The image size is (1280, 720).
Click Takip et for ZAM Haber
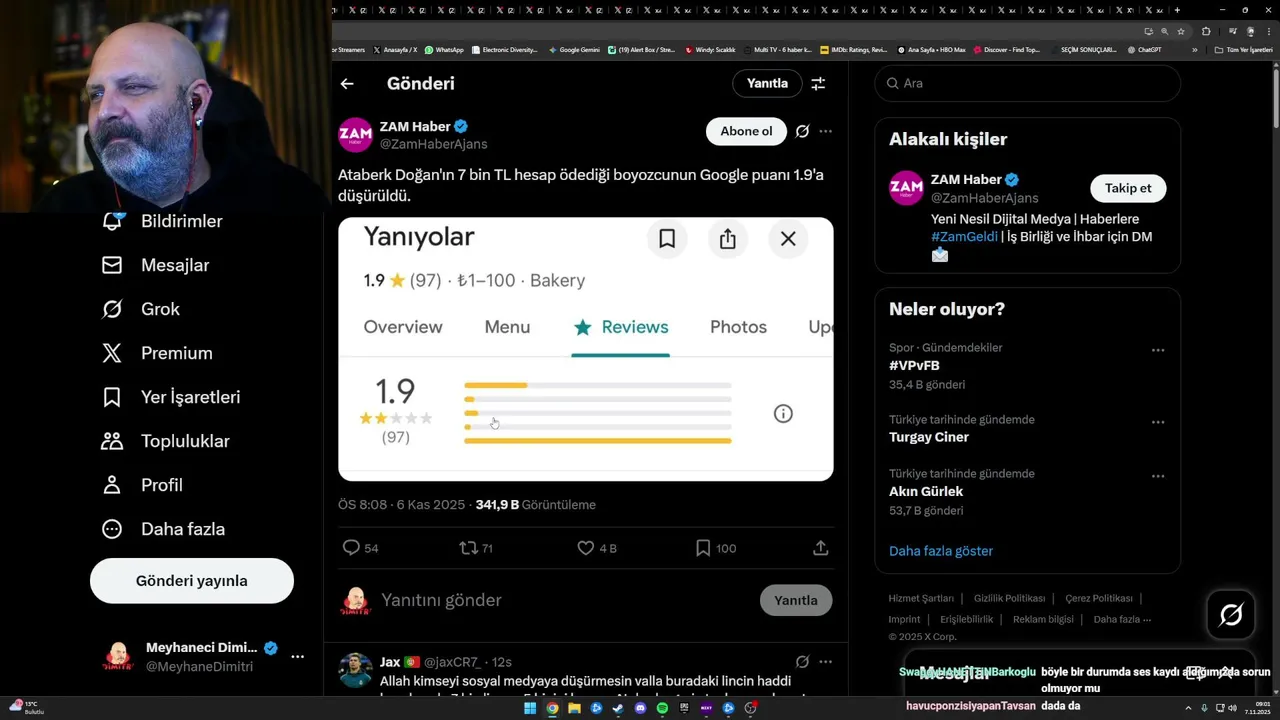[x=1128, y=188]
